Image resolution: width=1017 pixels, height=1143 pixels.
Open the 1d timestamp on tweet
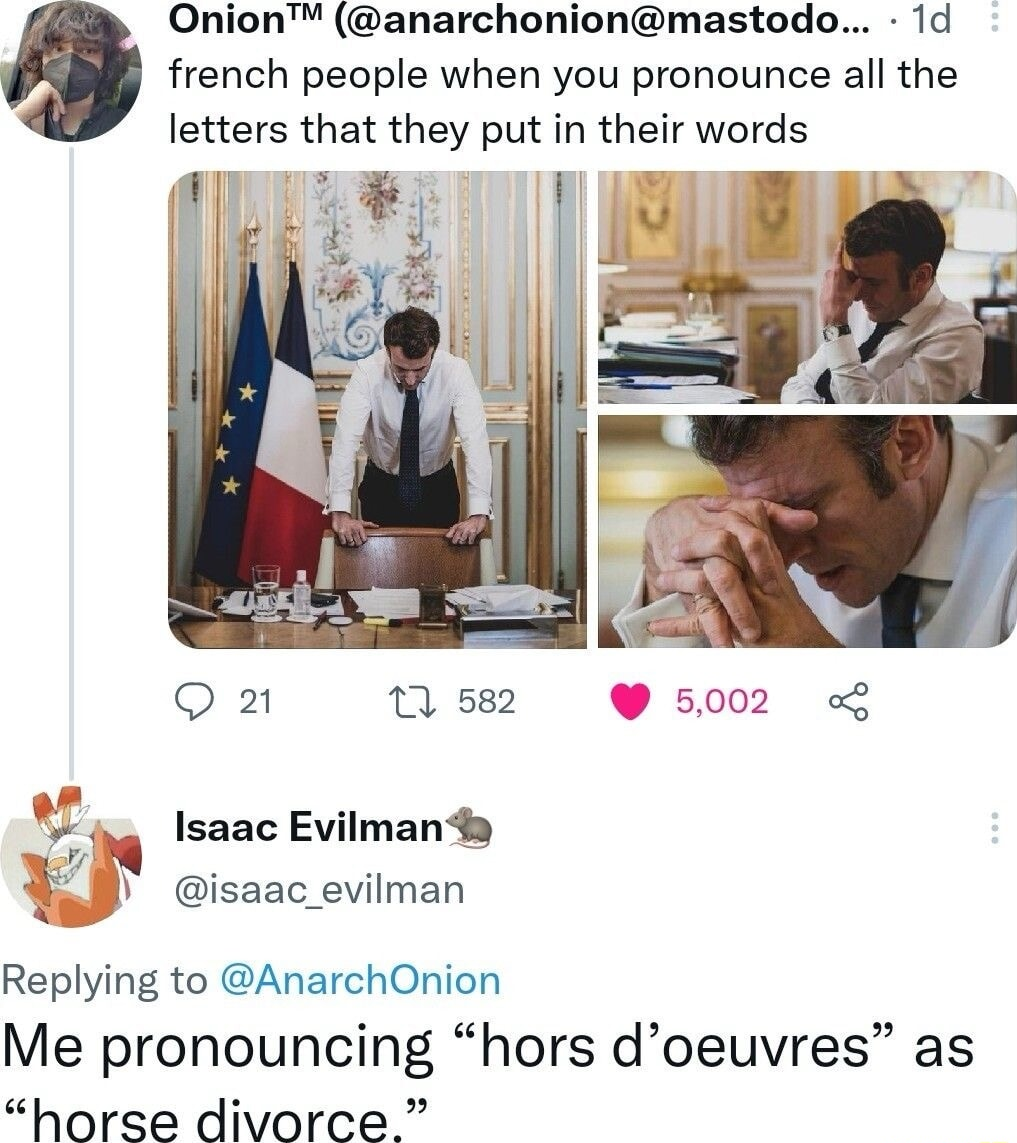click(931, 20)
